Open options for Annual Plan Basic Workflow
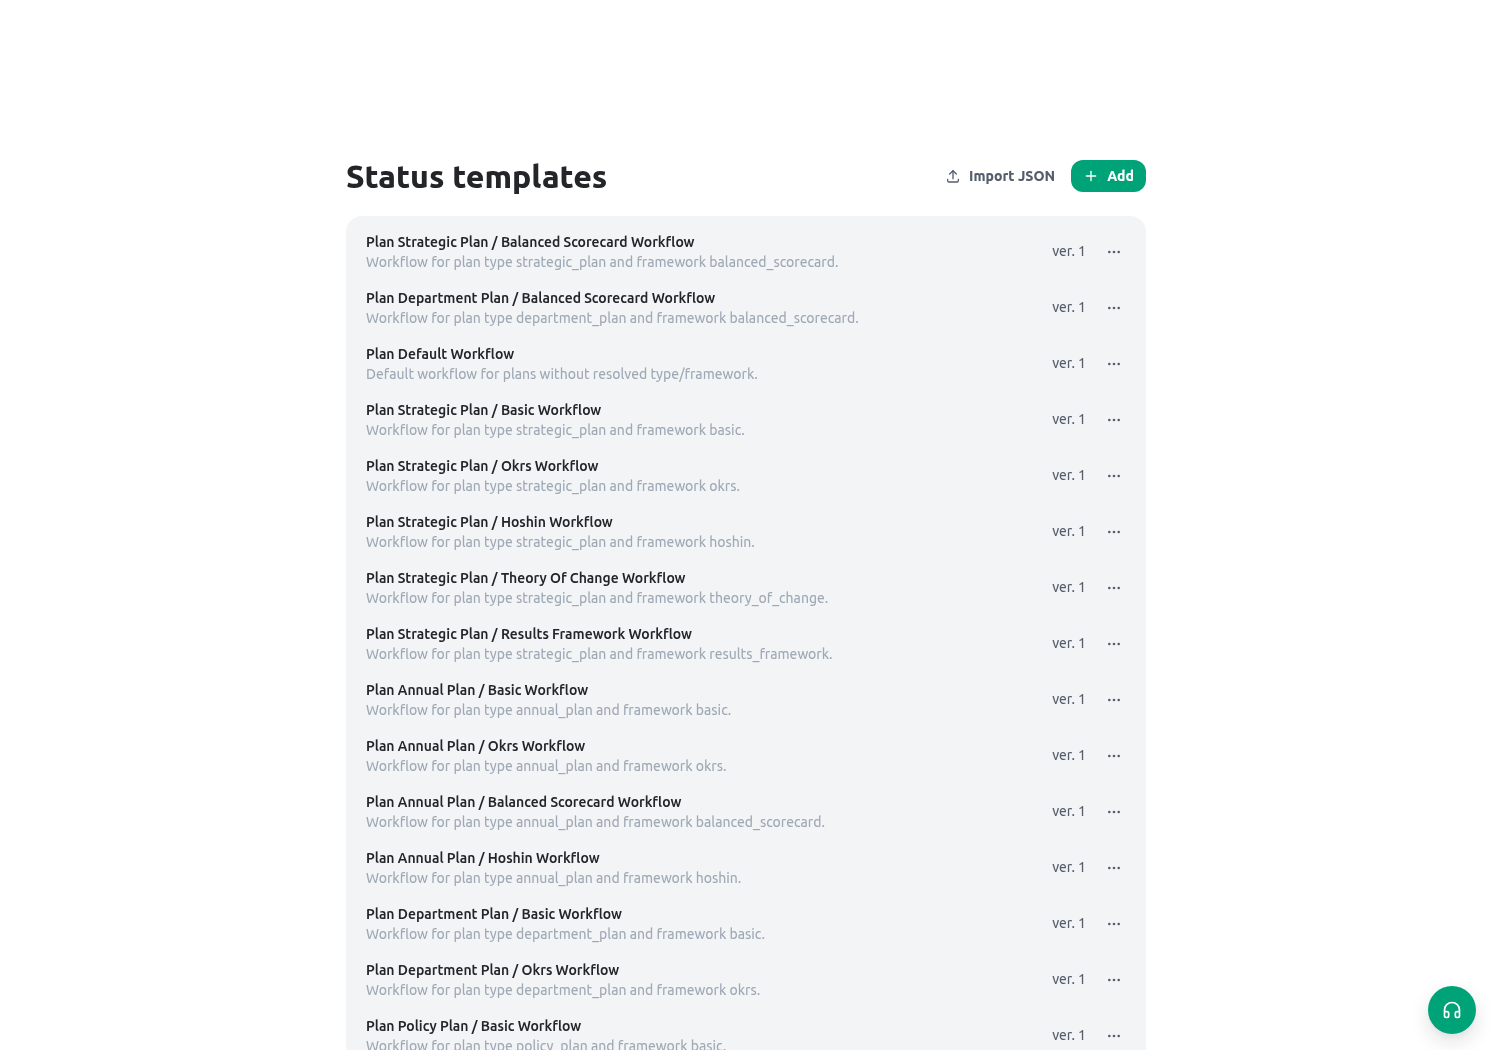This screenshot has width=1492, height=1050. click(x=1114, y=700)
